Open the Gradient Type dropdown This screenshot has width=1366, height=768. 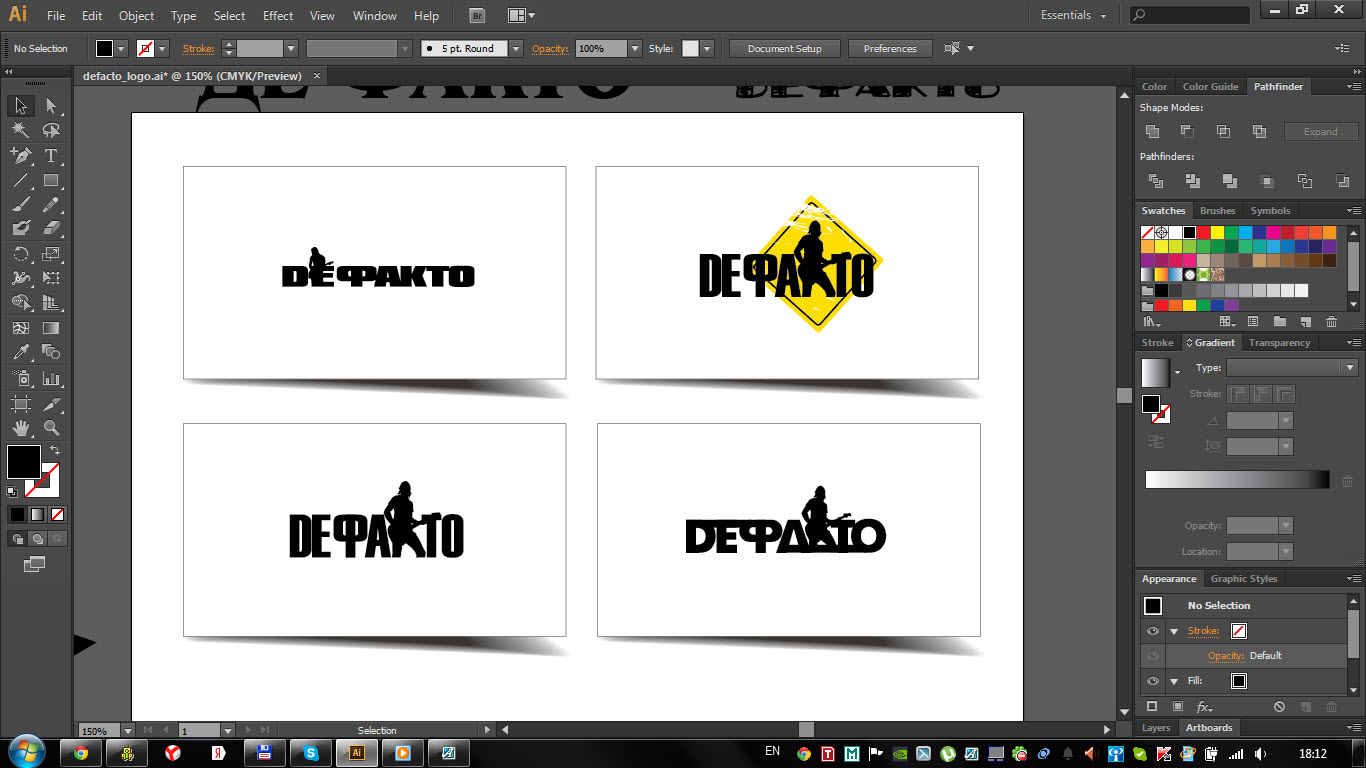1290,368
